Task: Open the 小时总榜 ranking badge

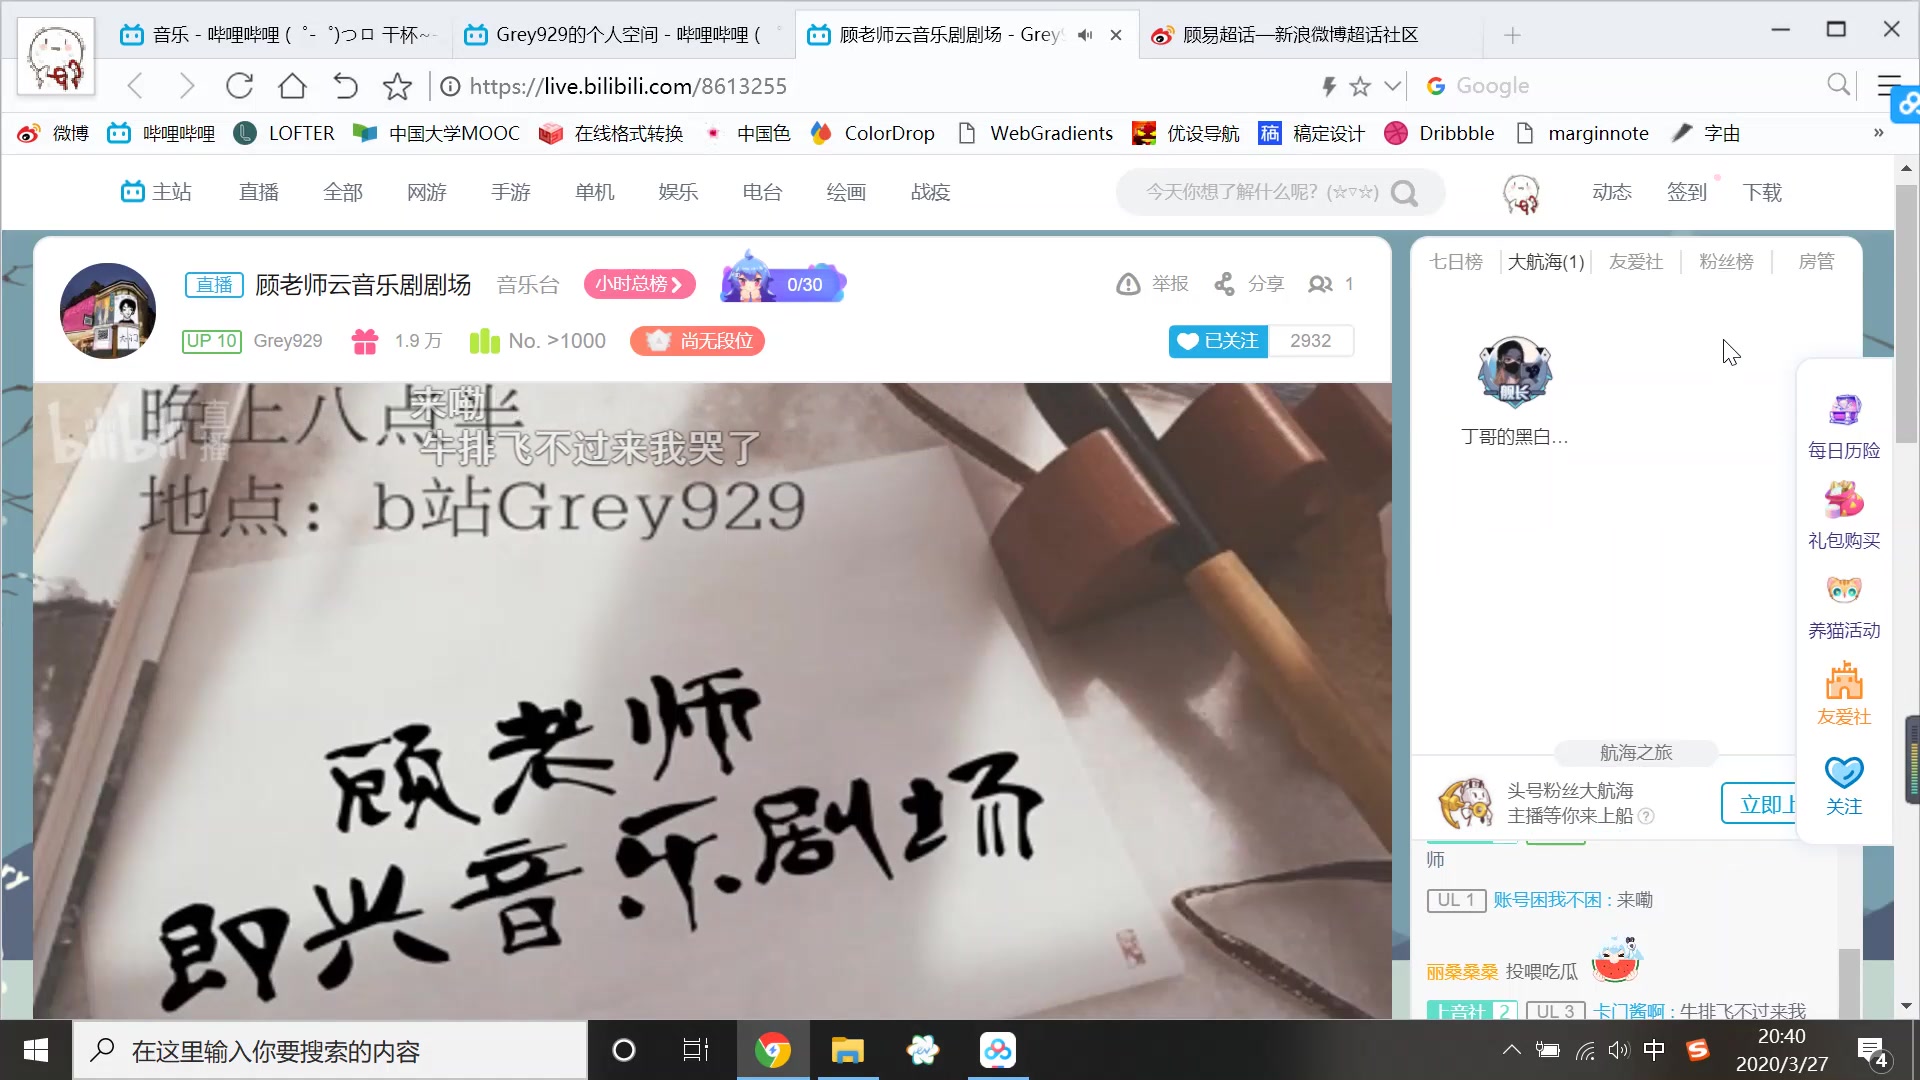Action: coord(639,284)
